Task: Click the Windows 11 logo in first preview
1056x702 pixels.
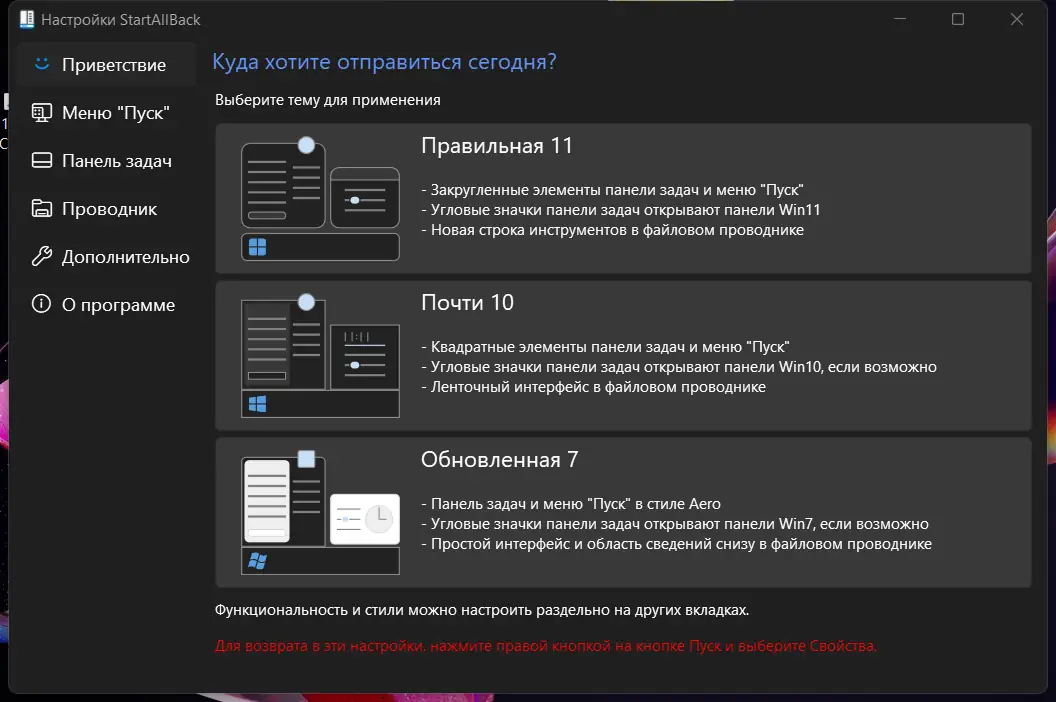Action: click(x=257, y=247)
